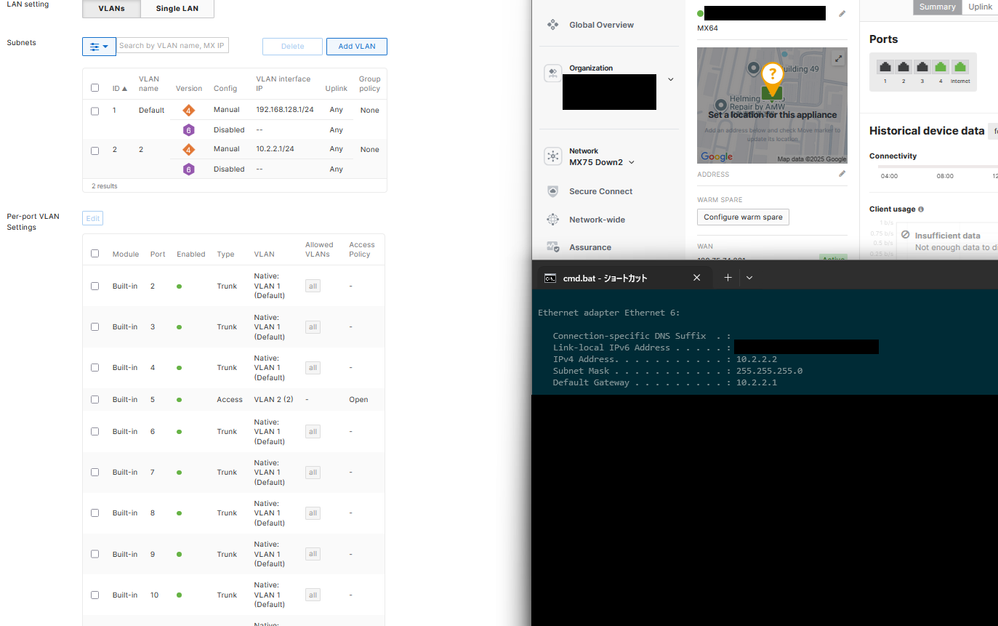The height and width of the screenshot is (626, 998).
Task: Select all subnets with the header checkbox
Action: 95,88
